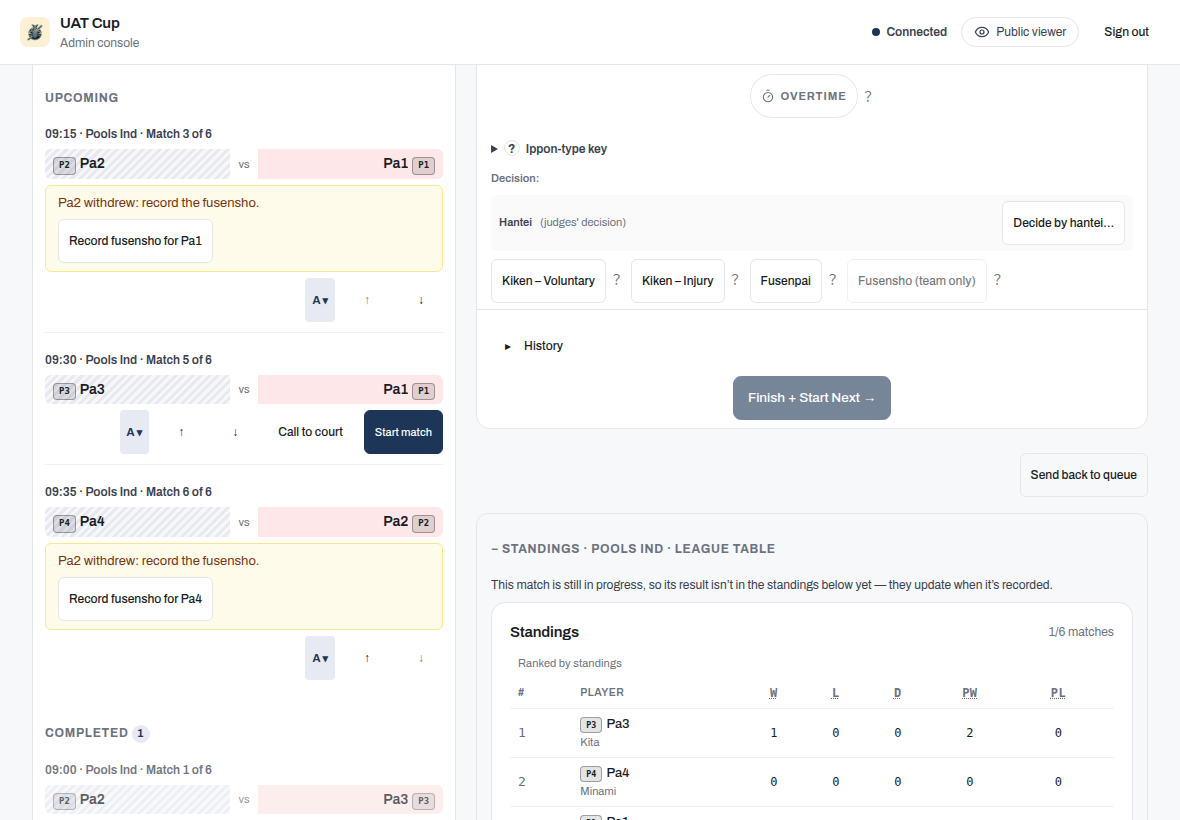Open court dropdown A for Match 5
The height and width of the screenshot is (820, 1180).
pyautogui.click(x=134, y=432)
